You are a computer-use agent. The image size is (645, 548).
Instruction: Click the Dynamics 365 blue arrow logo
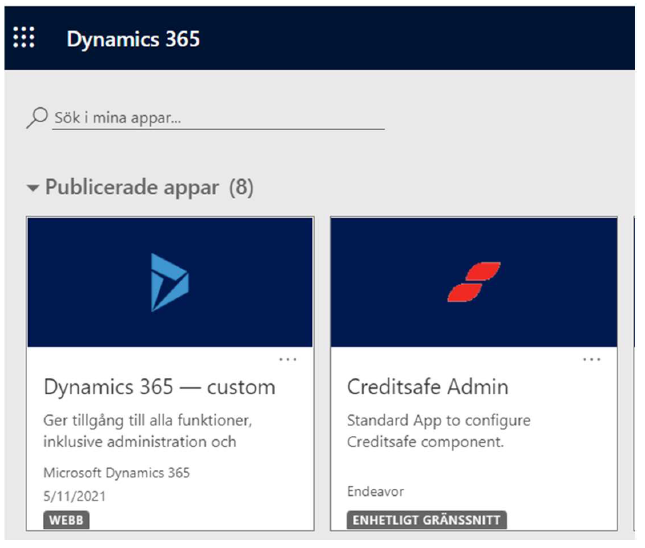[x=169, y=282]
